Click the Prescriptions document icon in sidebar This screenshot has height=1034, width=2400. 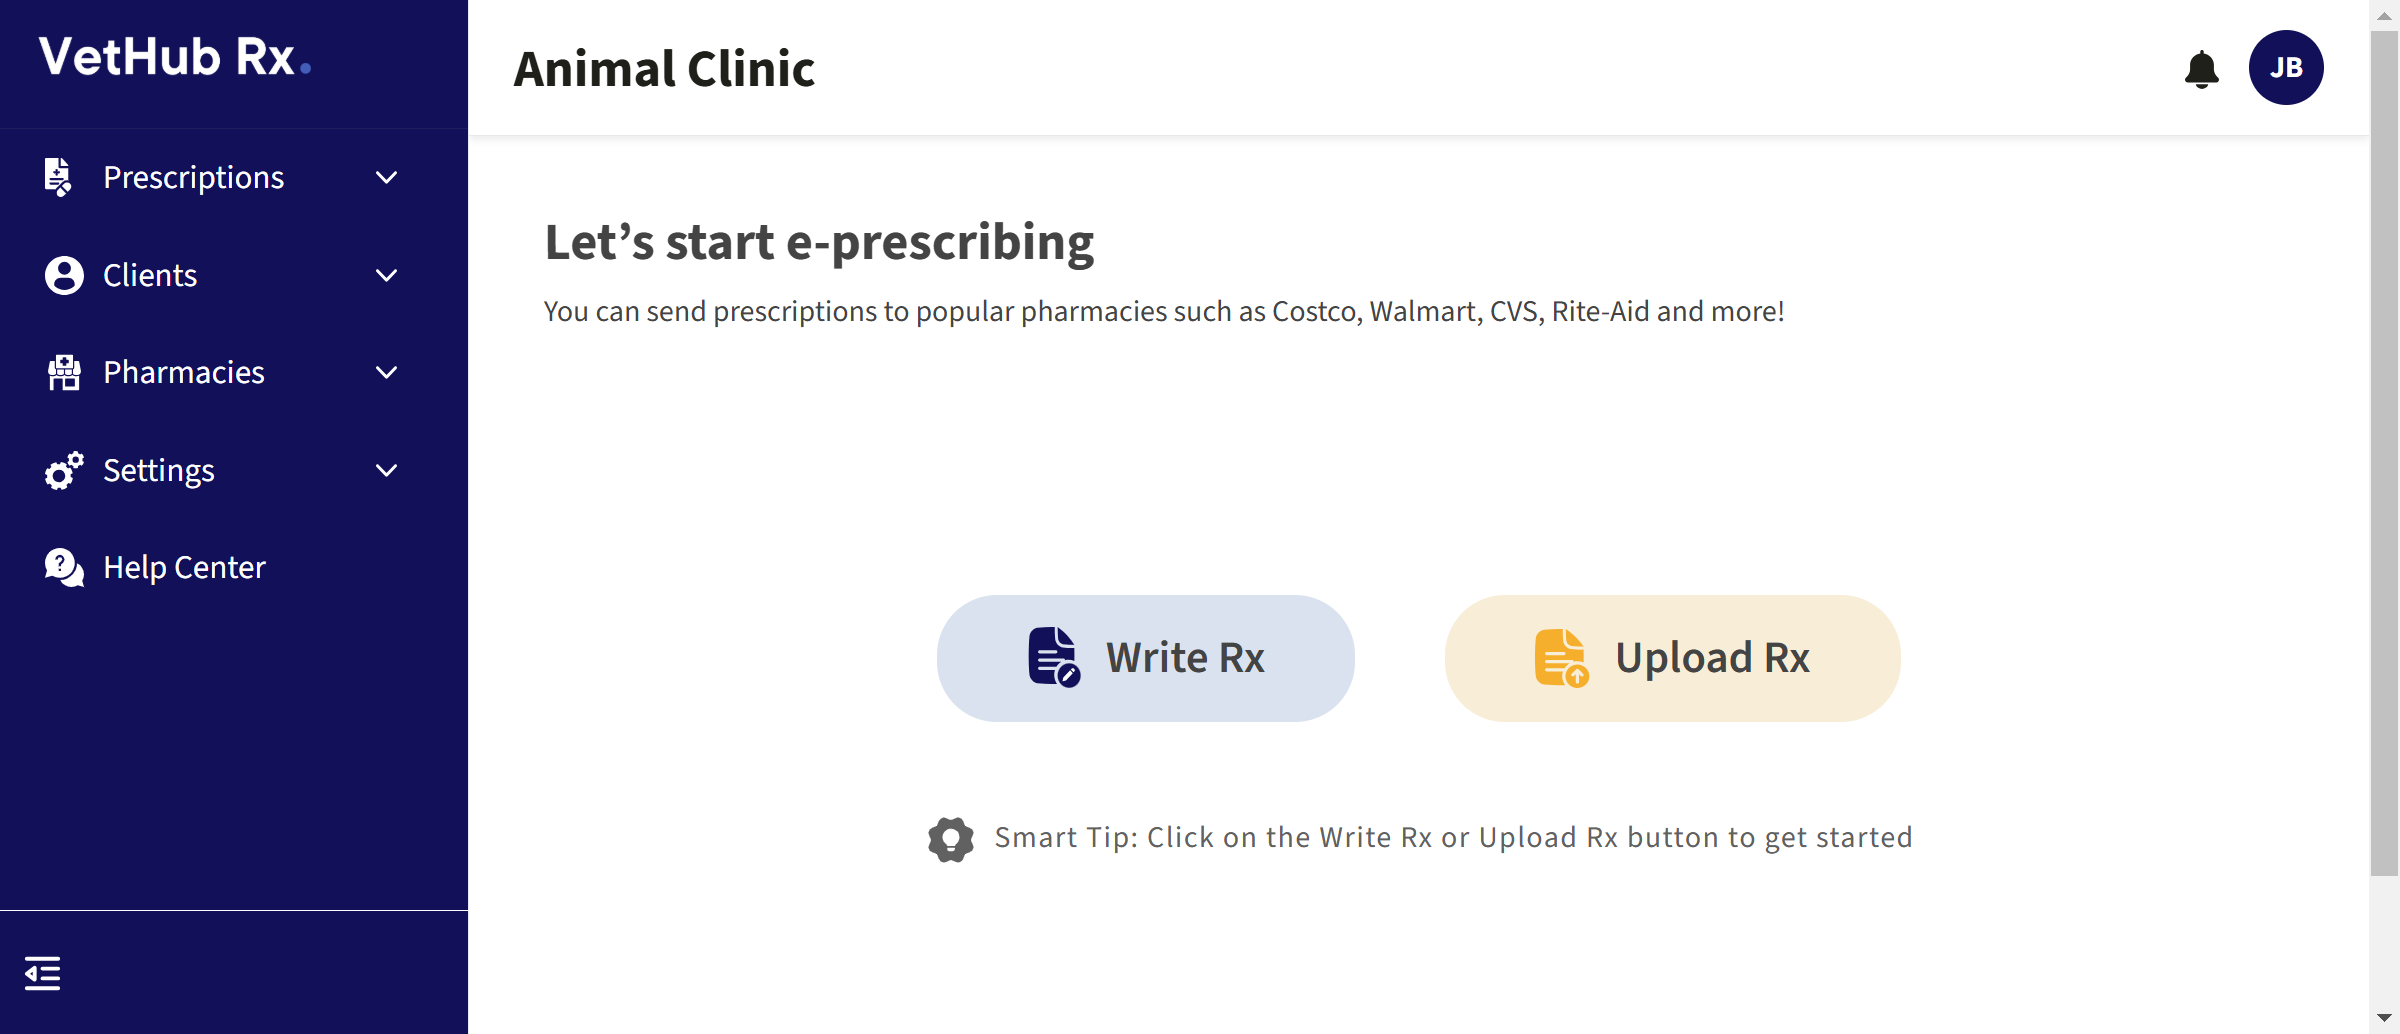pyautogui.click(x=59, y=177)
